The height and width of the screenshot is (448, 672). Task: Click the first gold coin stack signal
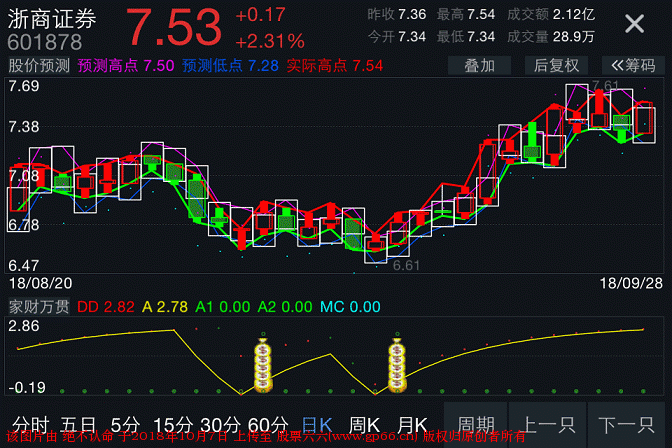click(263, 364)
